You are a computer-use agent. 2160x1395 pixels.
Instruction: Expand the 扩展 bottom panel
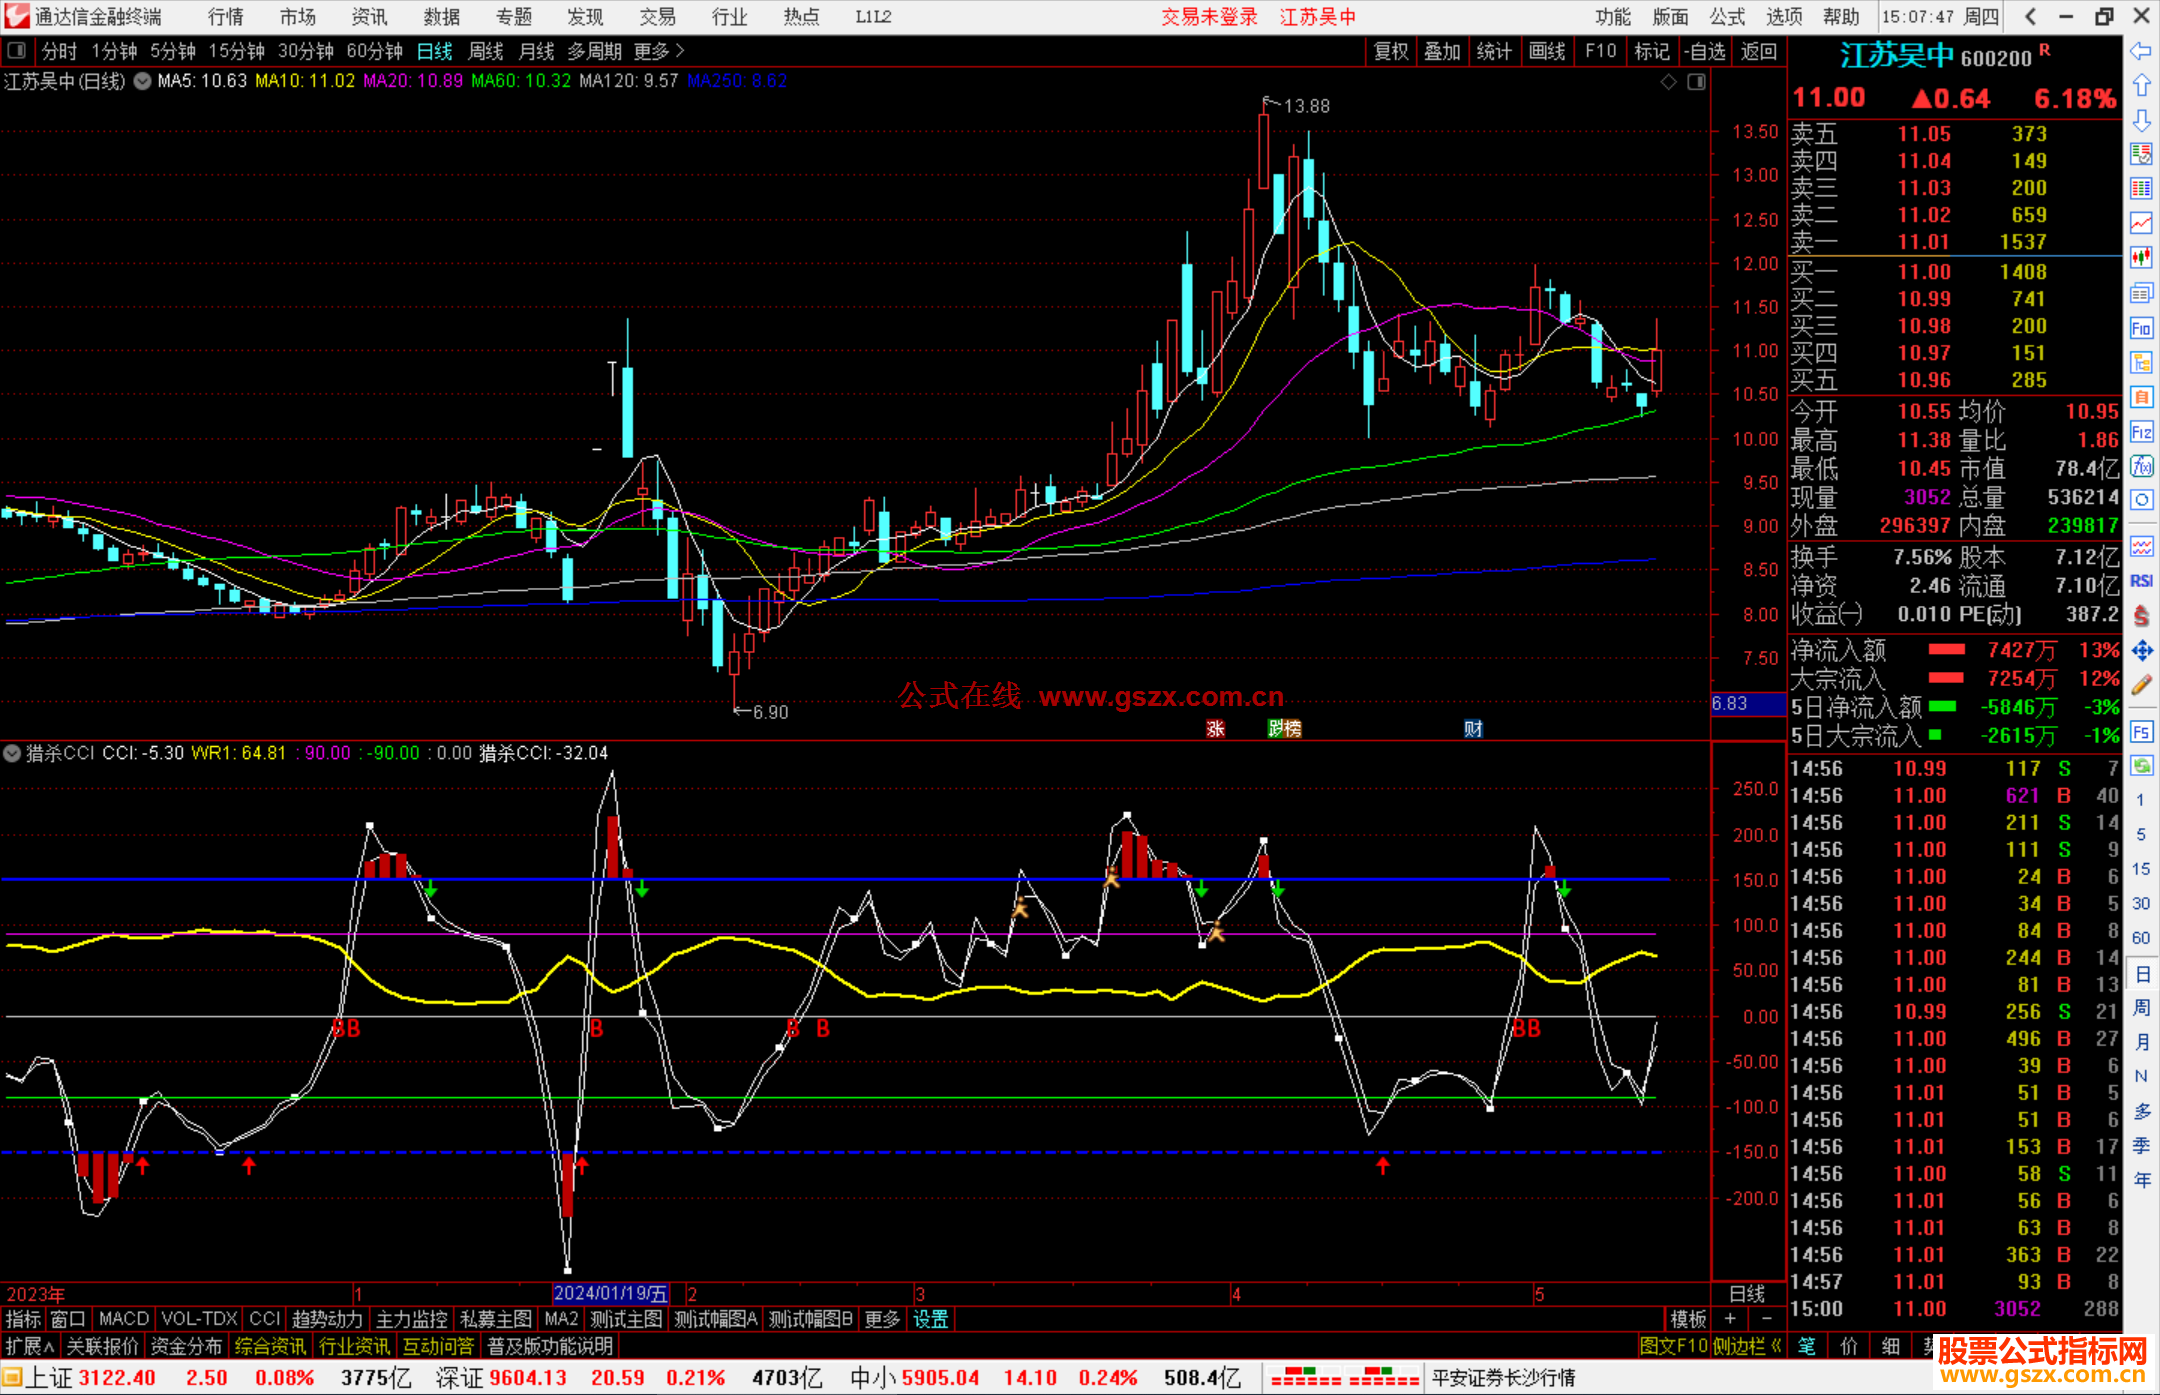30,1346
